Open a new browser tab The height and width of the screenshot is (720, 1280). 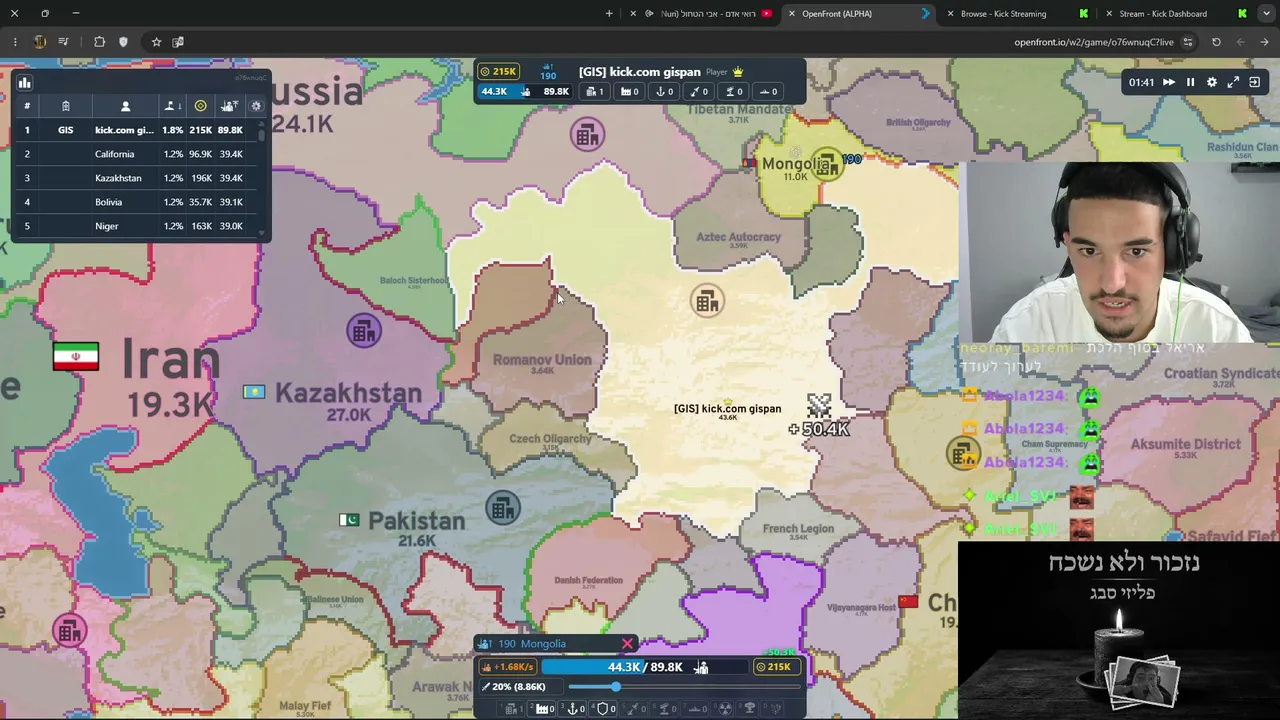(609, 14)
